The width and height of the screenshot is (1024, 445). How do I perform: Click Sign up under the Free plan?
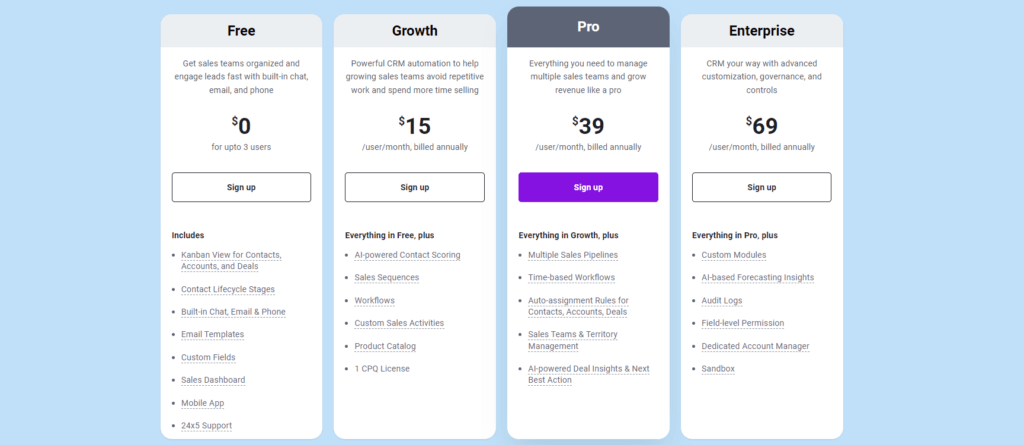tap(241, 187)
